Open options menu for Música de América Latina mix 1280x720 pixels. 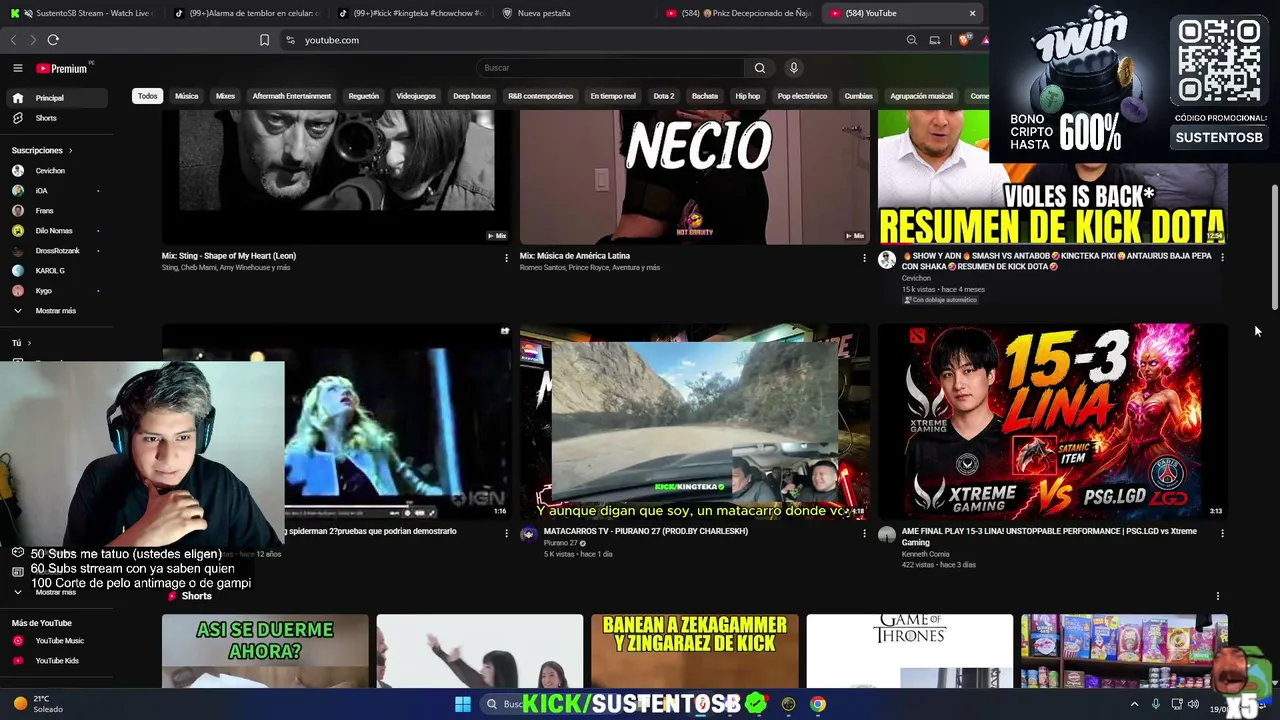click(x=864, y=258)
